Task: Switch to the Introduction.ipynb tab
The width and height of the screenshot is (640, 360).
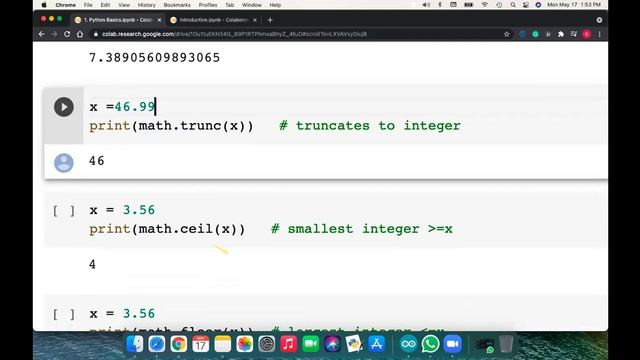Action: pyautogui.click(x=213, y=20)
